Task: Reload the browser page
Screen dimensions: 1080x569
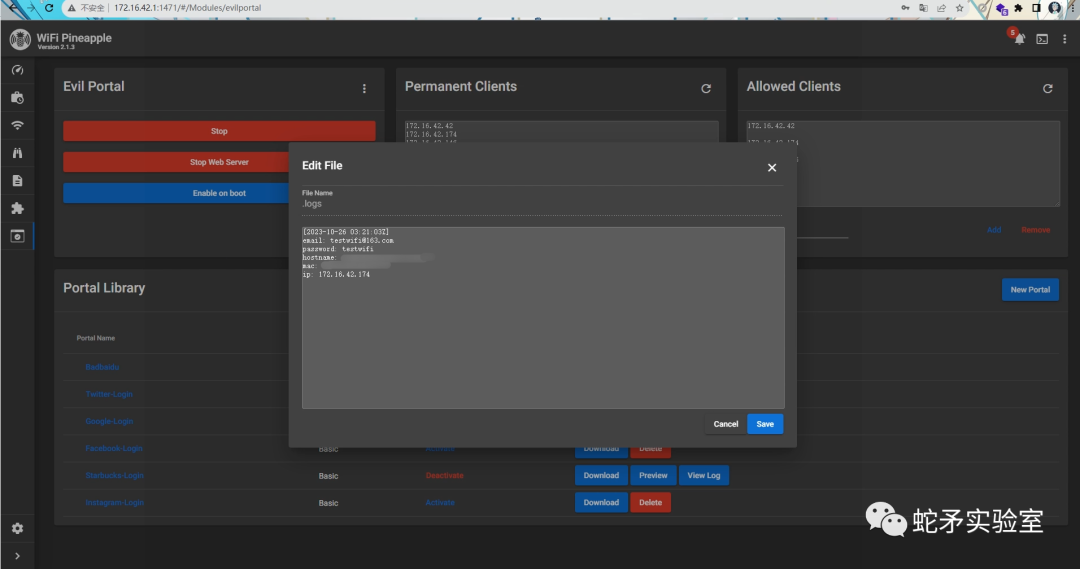Action: pos(49,8)
